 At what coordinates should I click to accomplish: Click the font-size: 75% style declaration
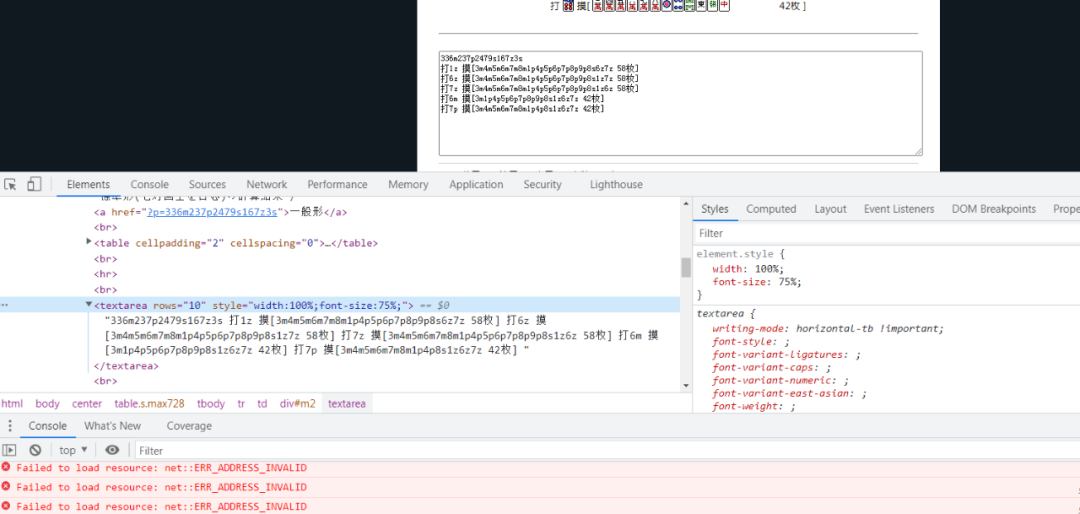click(x=757, y=282)
